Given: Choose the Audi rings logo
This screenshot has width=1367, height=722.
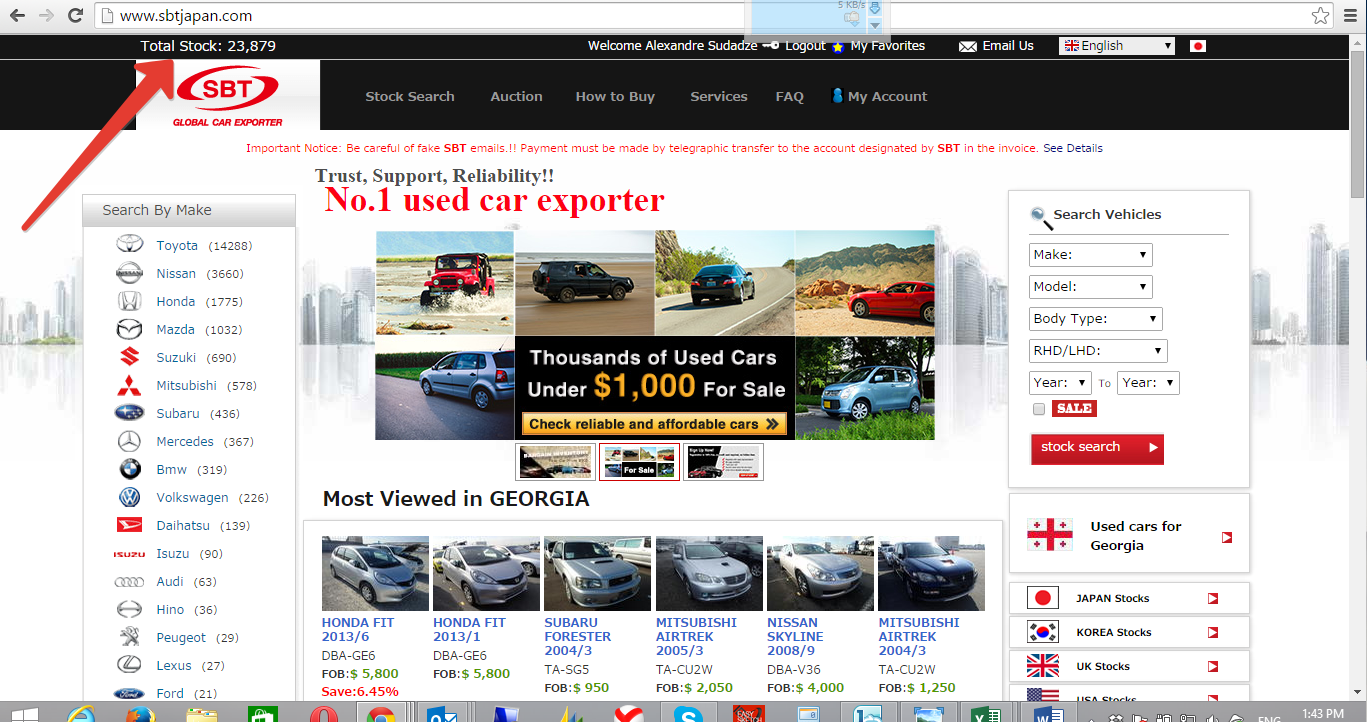Looking at the screenshot, I should pos(130,582).
